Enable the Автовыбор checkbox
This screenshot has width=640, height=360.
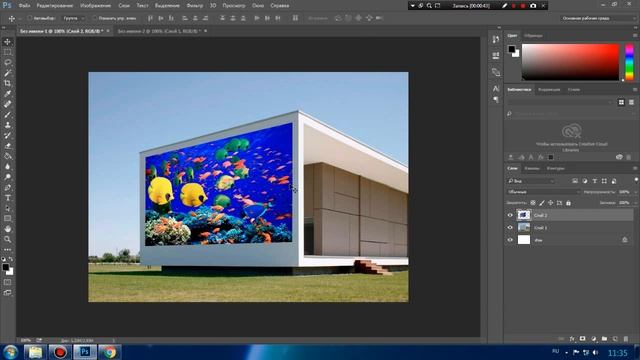29,18
